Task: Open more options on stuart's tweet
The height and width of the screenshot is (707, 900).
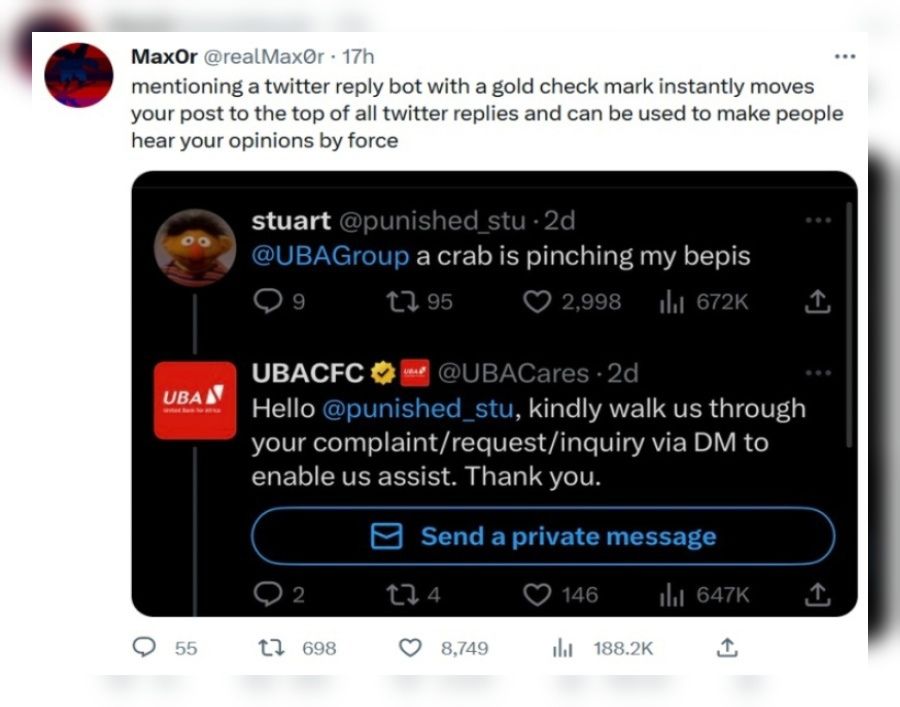Action: pos(818,220)
